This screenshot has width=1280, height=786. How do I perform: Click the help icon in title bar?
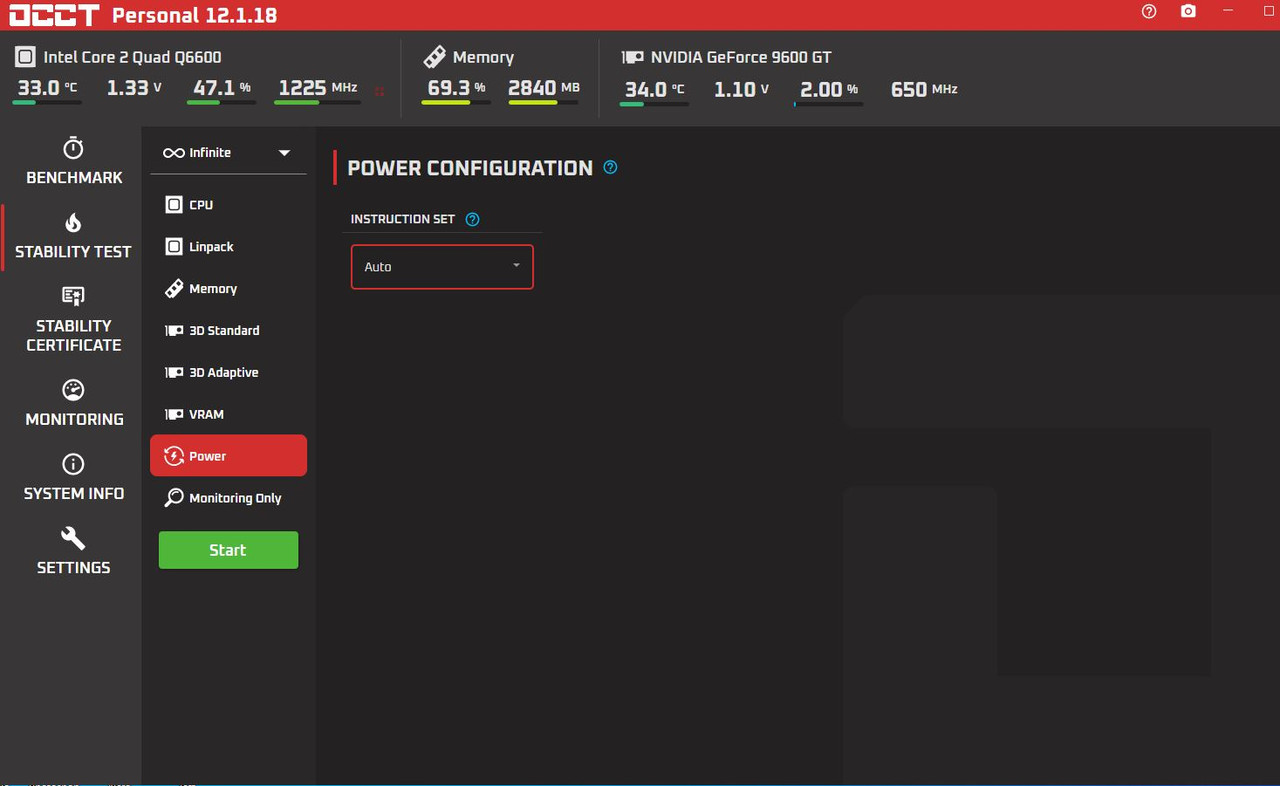(x=1149, y=11)
